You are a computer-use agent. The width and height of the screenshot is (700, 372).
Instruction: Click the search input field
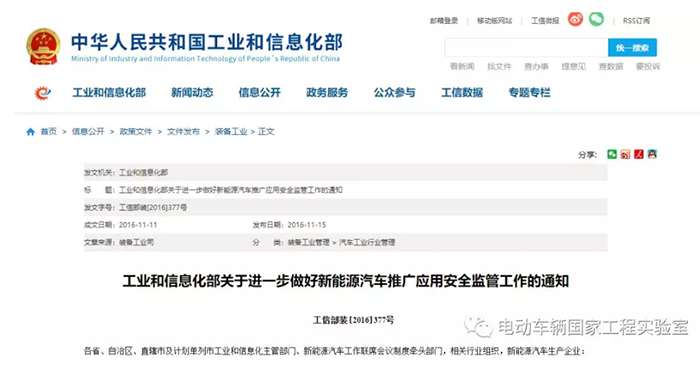tap(526, 47)
